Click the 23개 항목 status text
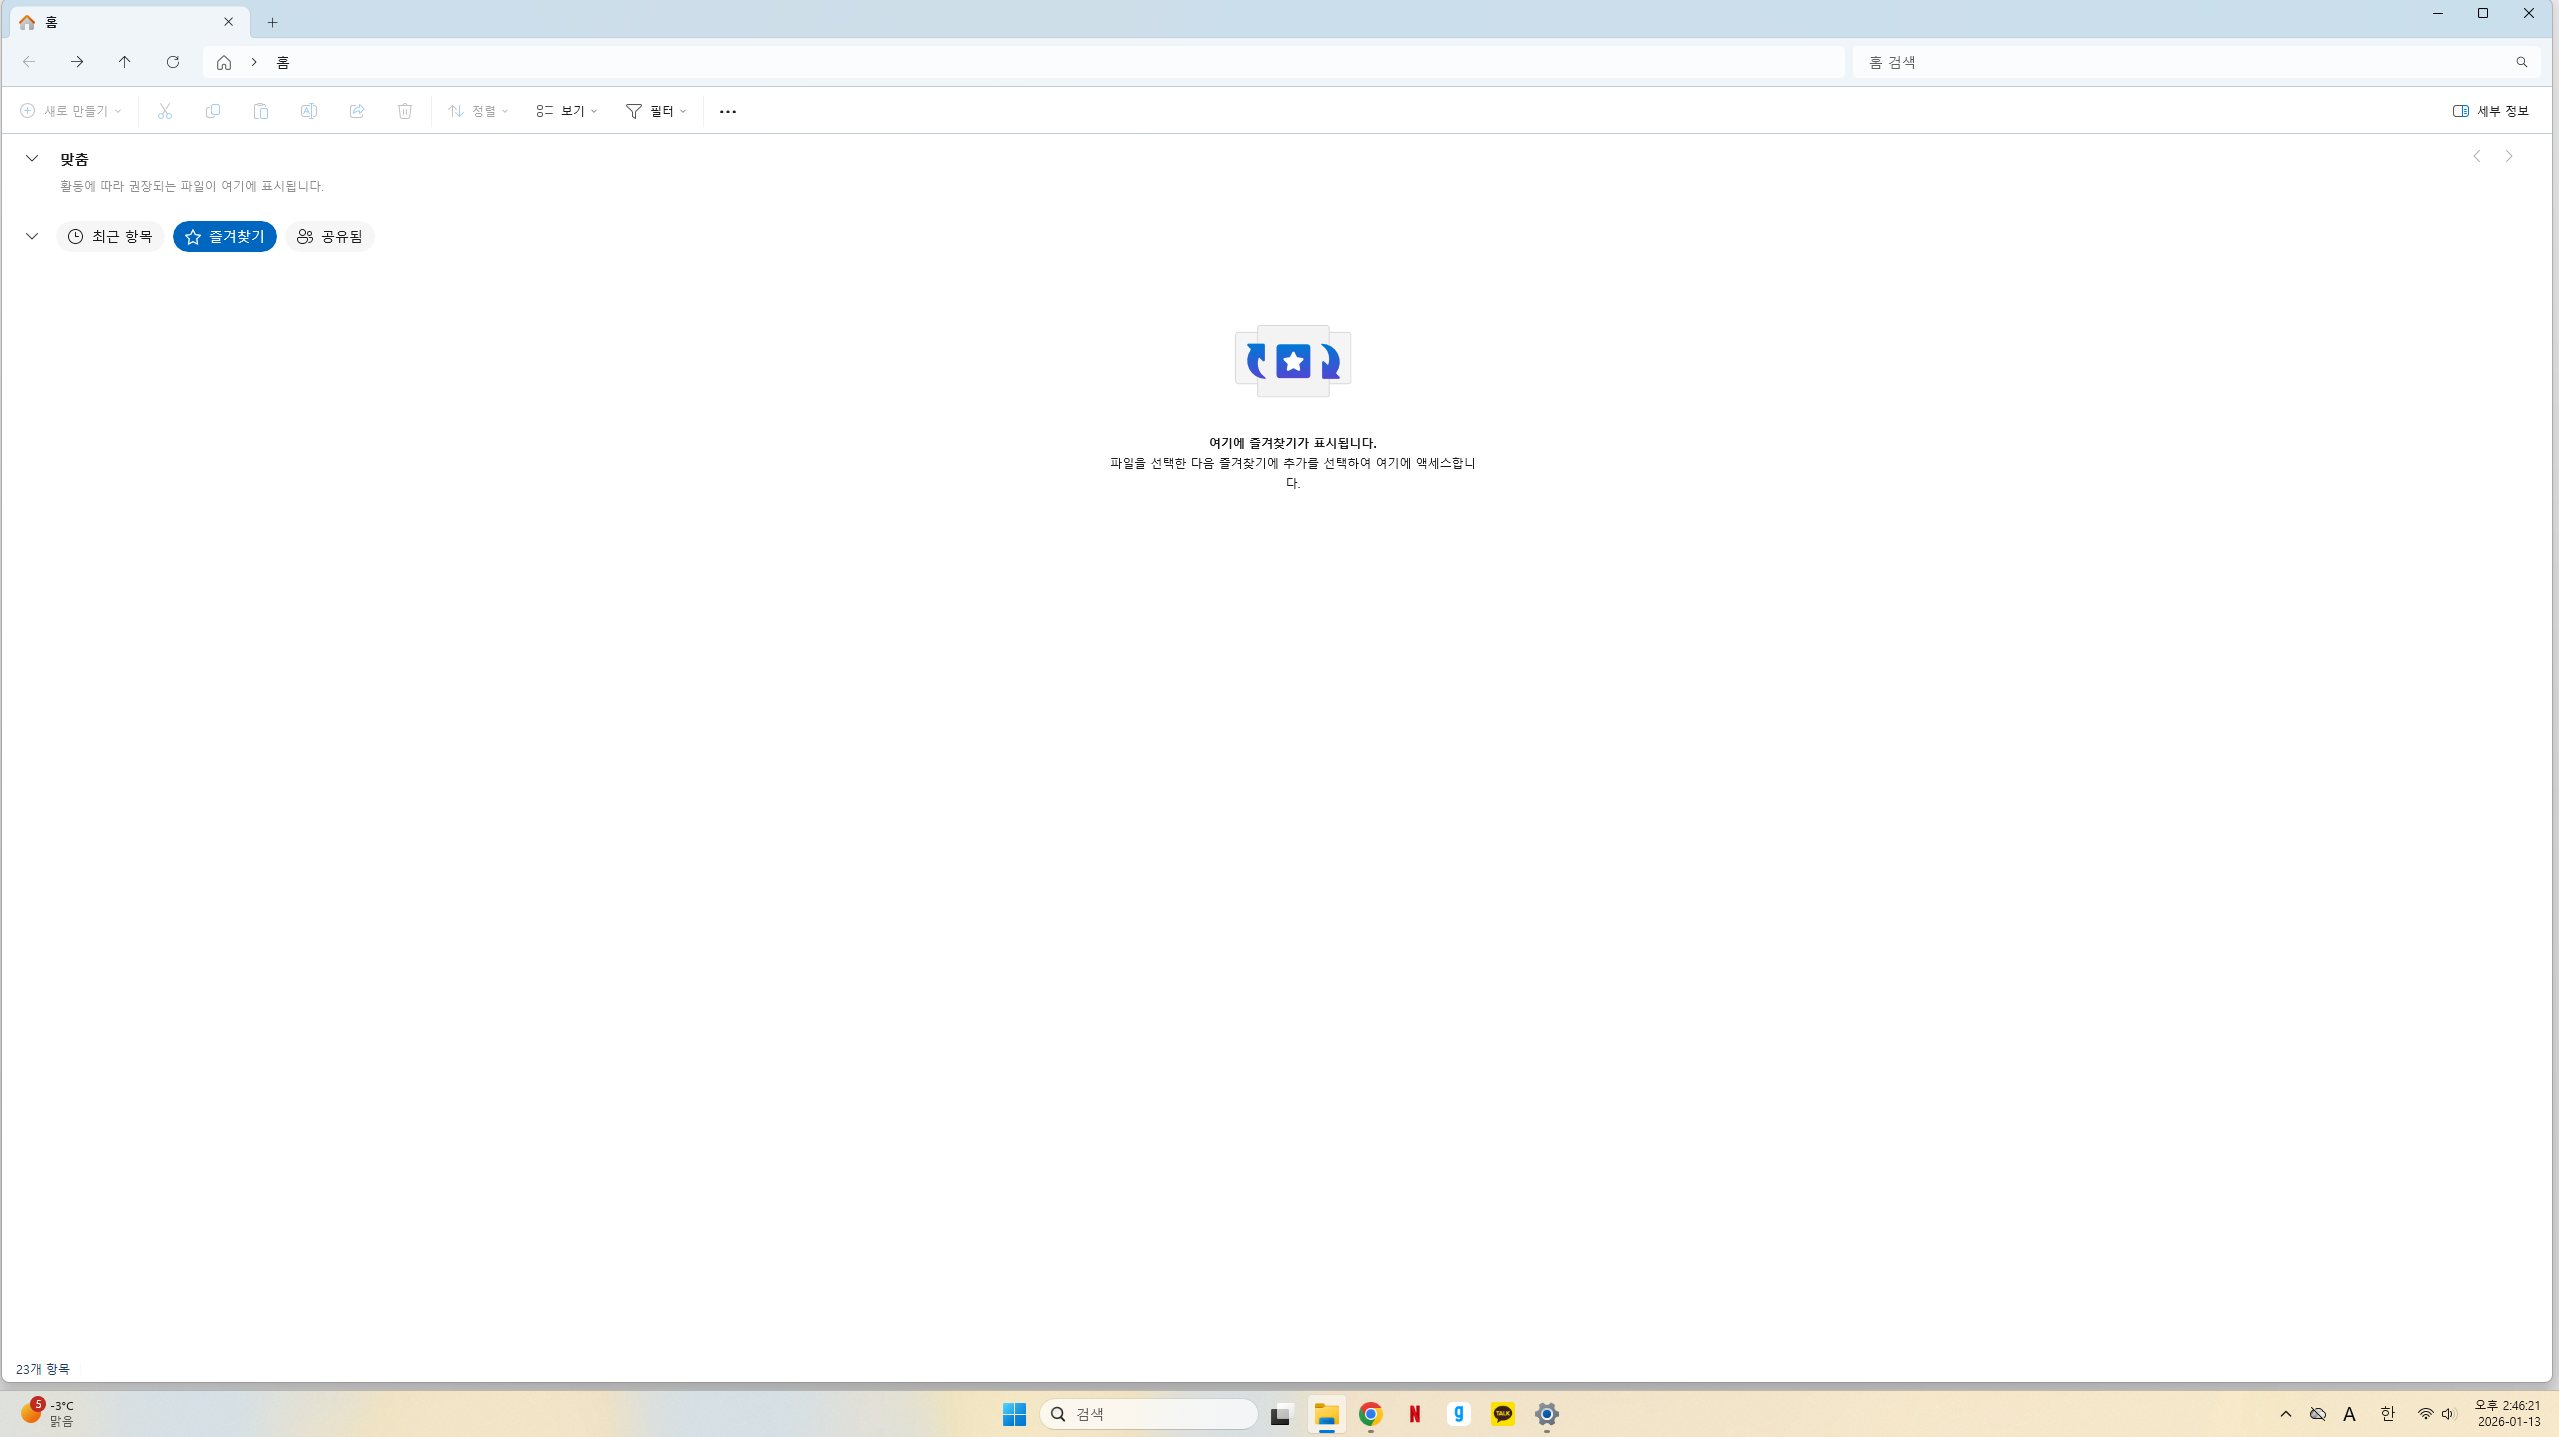The height and width of the screenshot is (1437, 2559). pyautogui.click(x=43, y=1369)
